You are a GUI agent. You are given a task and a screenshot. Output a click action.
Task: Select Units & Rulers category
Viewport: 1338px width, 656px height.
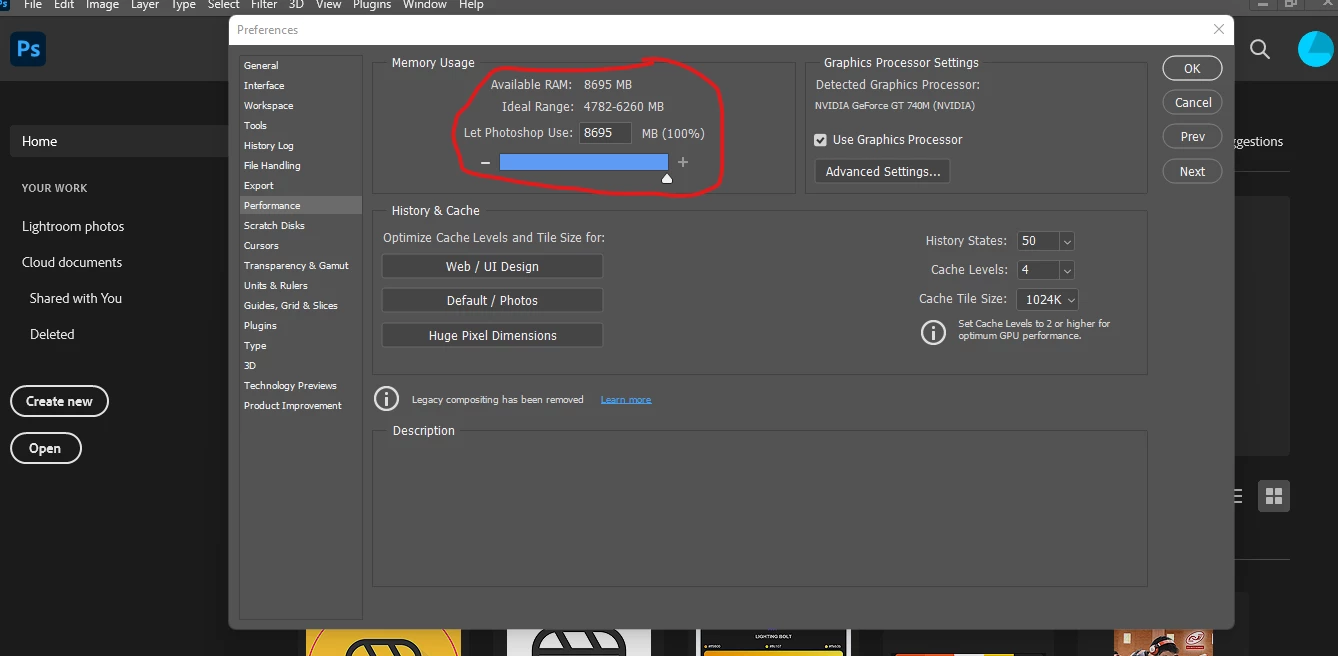click(x=301, y=285)
